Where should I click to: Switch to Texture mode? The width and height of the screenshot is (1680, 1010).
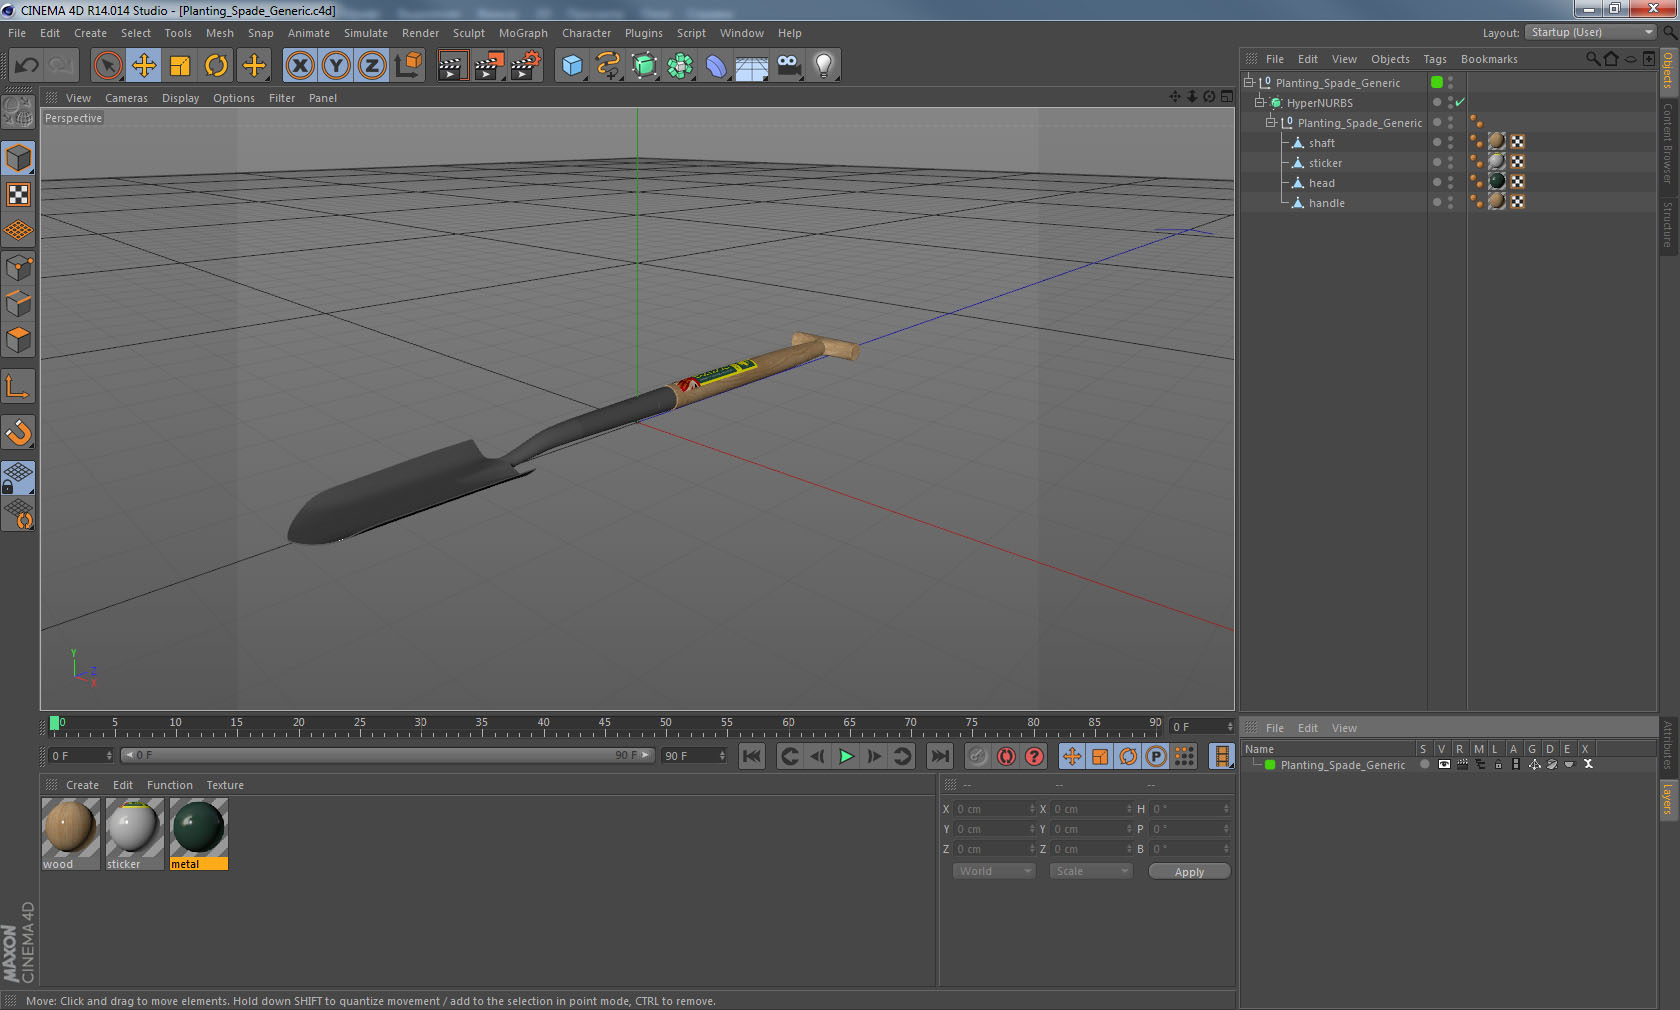pos(18,195)
